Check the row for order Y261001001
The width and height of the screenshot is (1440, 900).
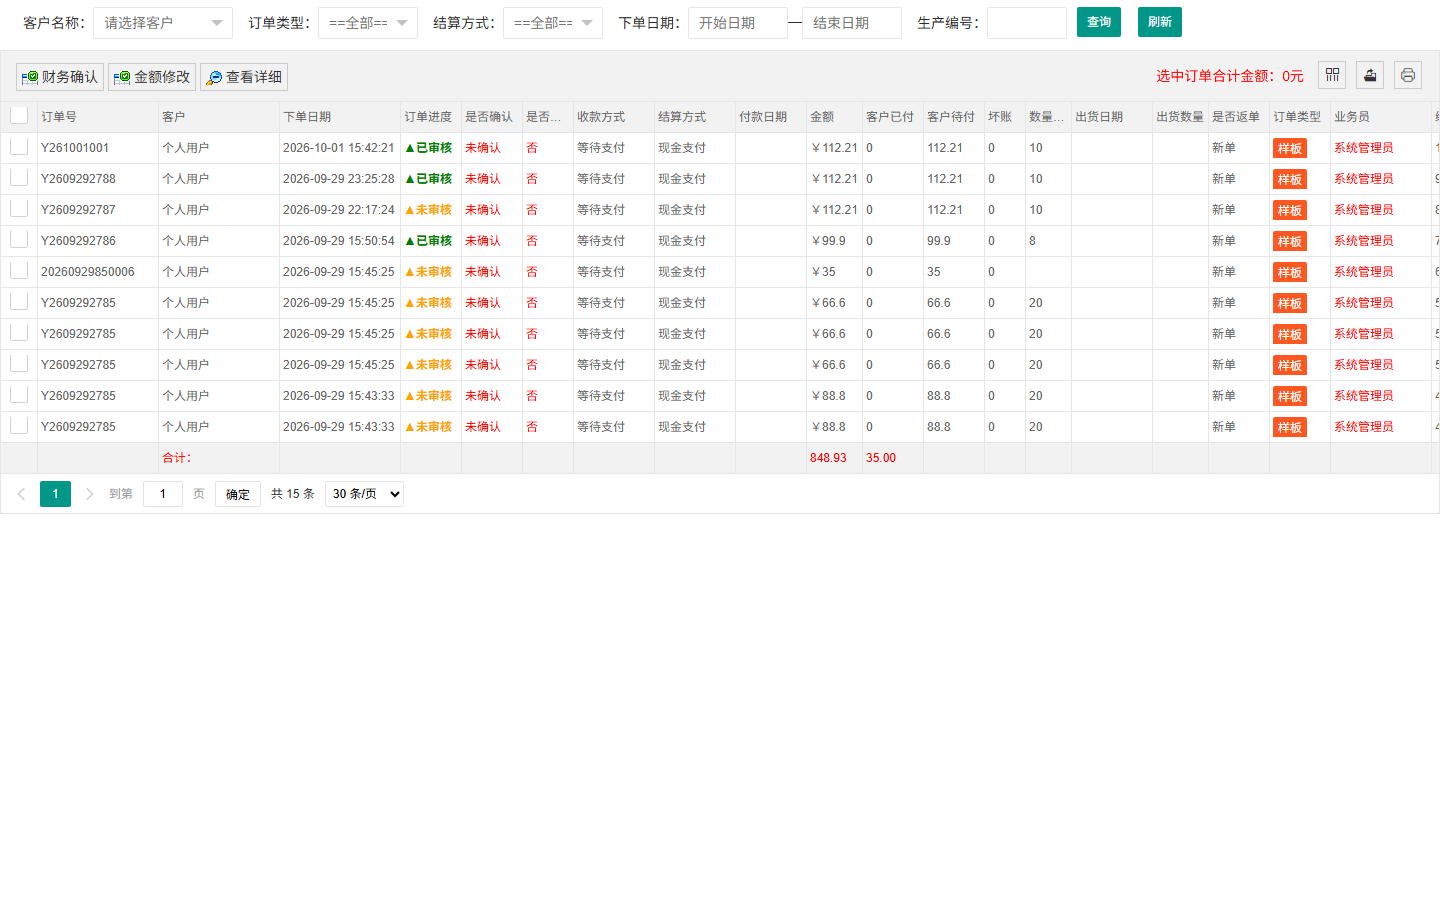(19, 147)
